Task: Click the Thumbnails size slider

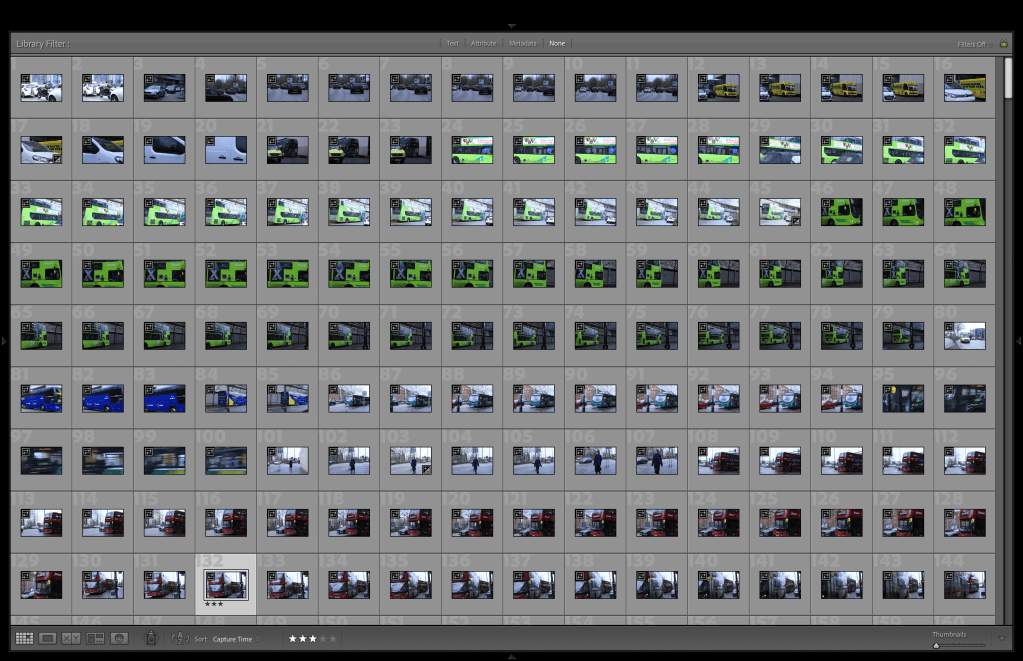Action: click(x=959, y=645)
